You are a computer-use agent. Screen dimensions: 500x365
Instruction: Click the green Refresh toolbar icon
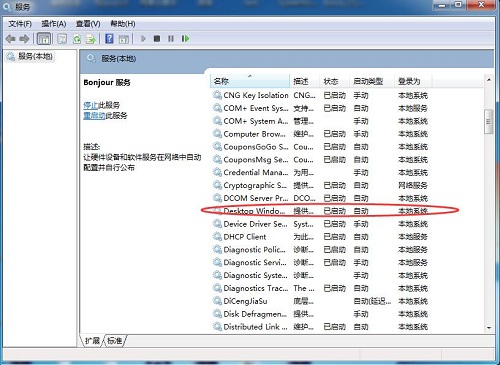[x=77, y=39]
